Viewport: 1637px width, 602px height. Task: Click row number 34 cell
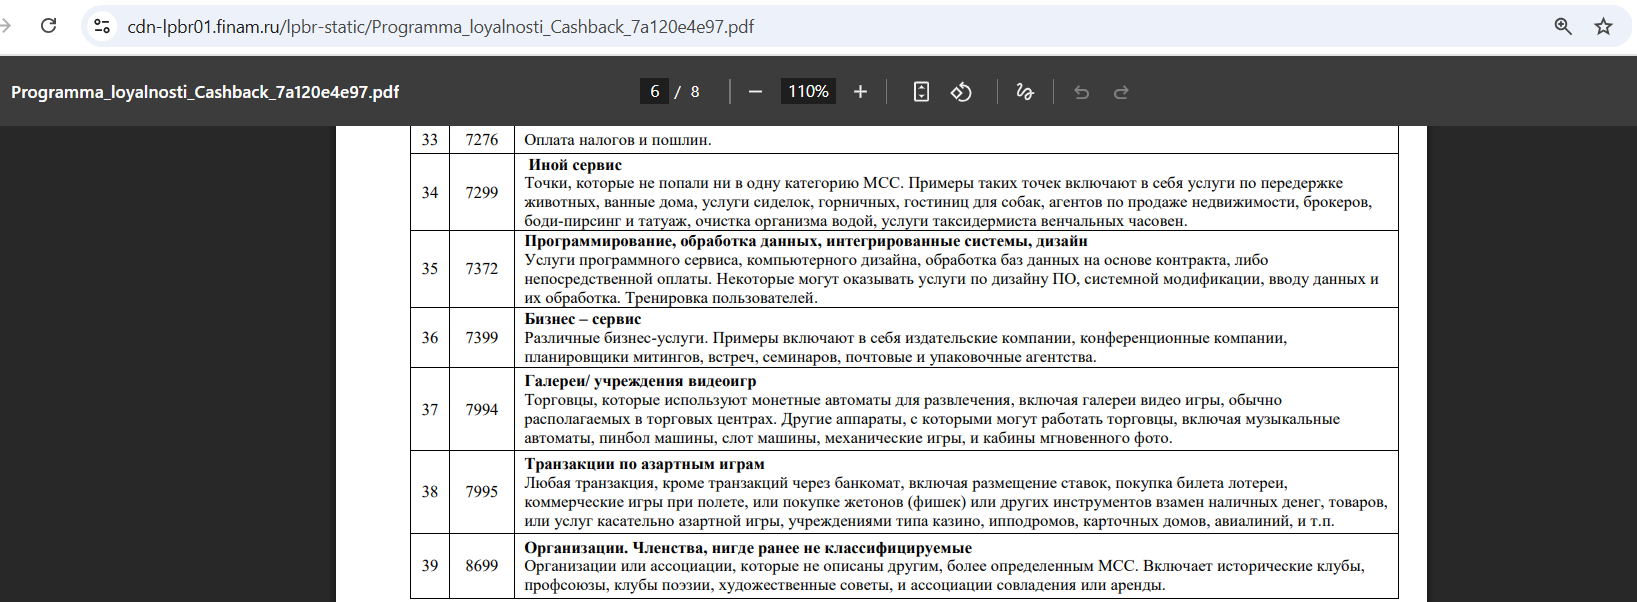(430, 192)
